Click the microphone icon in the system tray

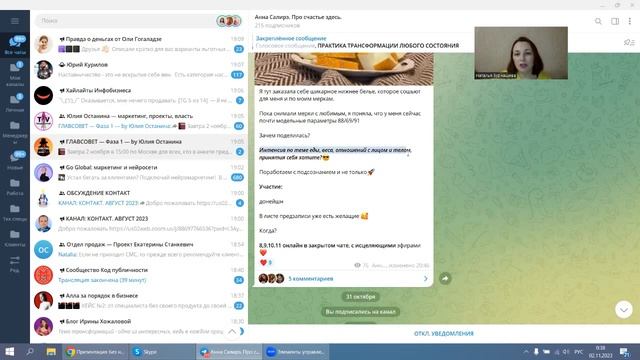536,351
